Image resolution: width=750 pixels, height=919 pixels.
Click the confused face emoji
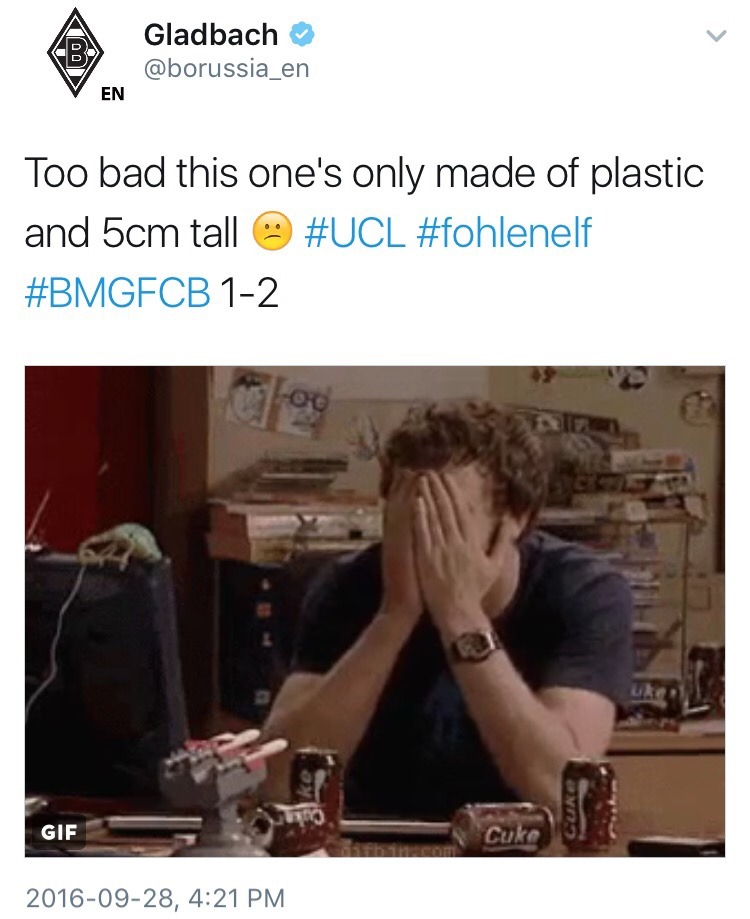click(x=272, y=232)
